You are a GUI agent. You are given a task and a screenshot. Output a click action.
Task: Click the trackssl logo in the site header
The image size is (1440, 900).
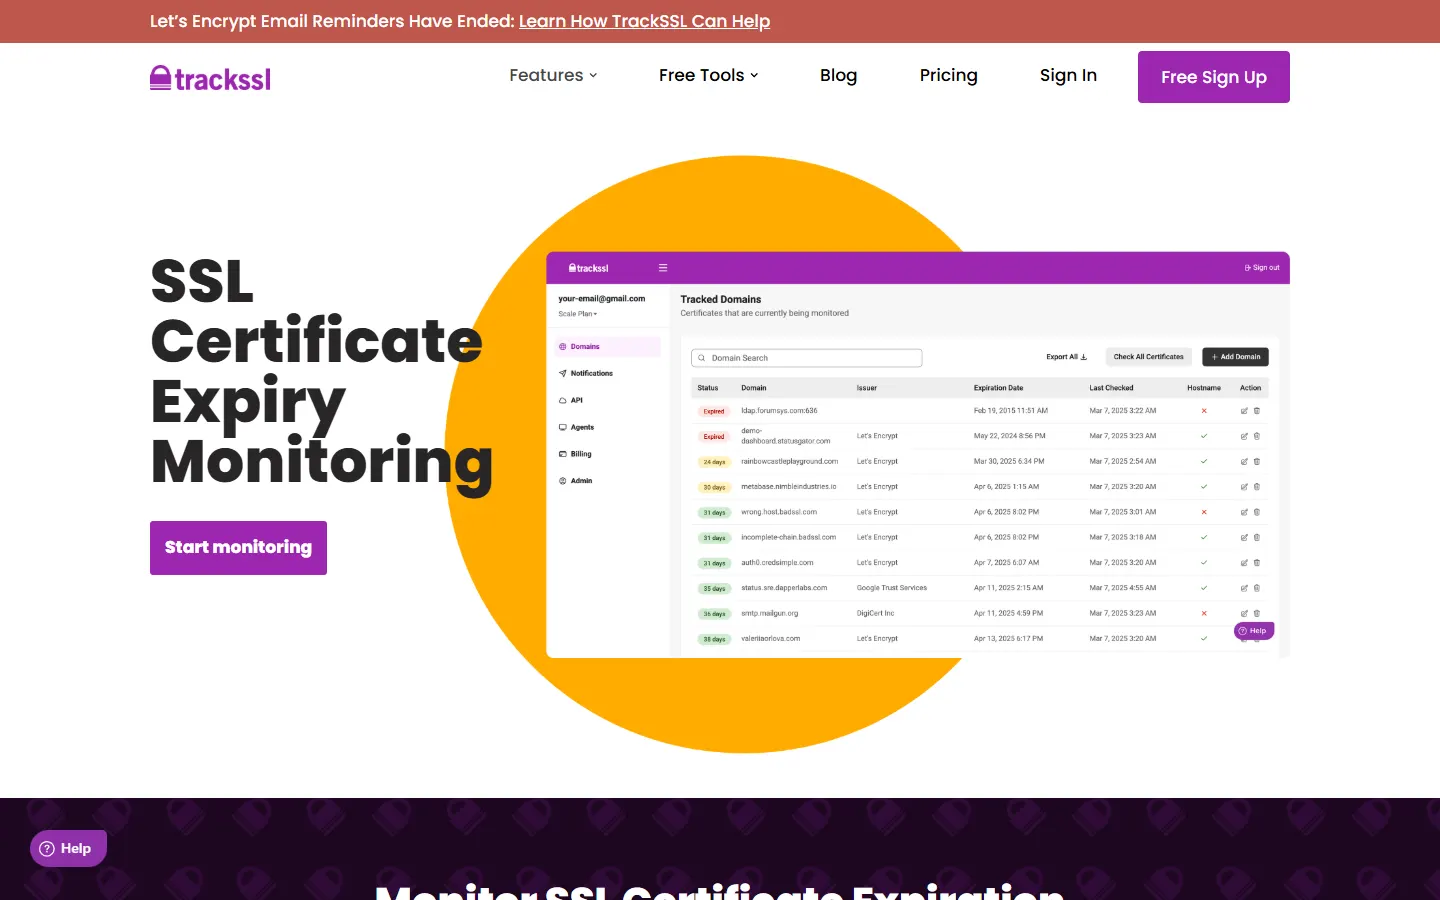(210, 78)
